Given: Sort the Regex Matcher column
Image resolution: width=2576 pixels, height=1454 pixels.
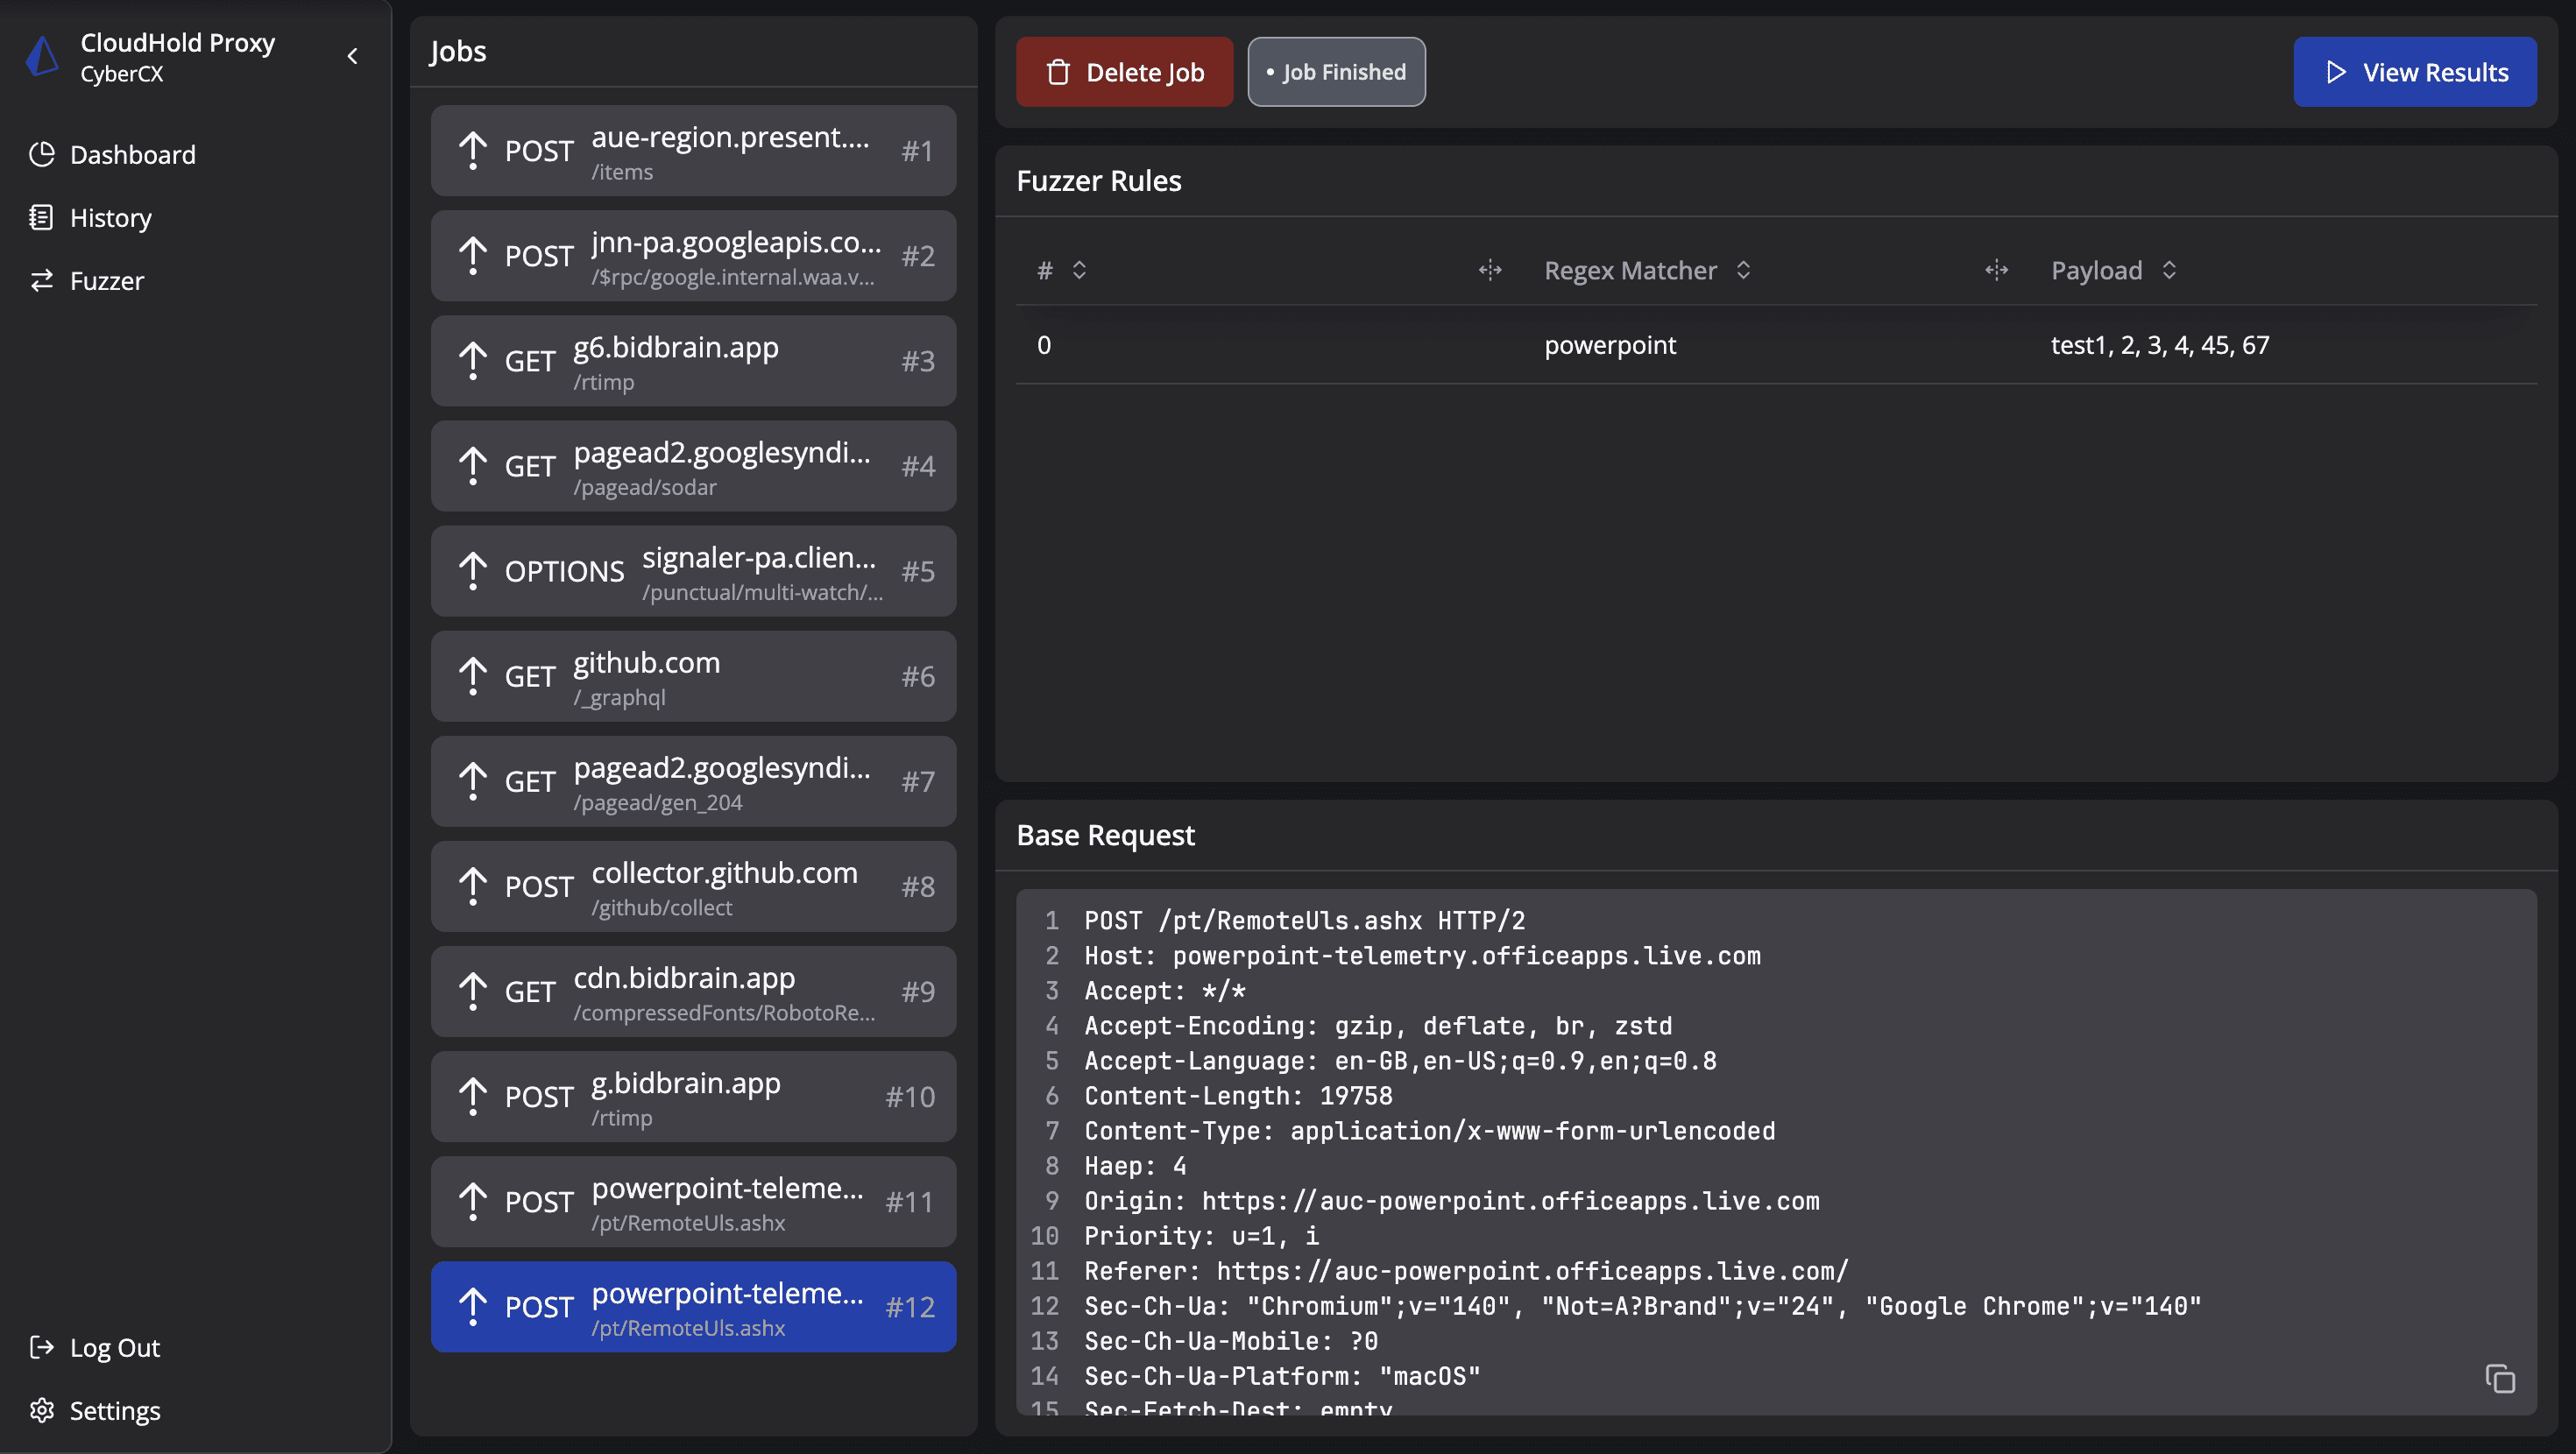Looking at the screenshot, I should [1743, 270].
